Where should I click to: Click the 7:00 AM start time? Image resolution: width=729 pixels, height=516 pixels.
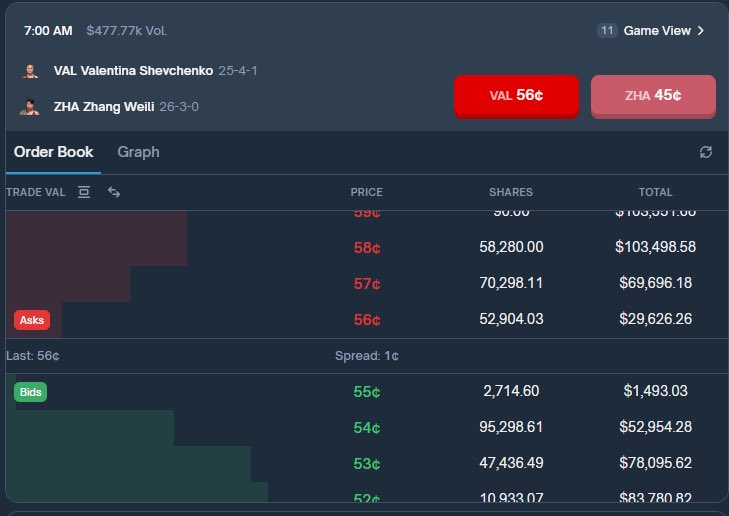(x=48, y=31)
